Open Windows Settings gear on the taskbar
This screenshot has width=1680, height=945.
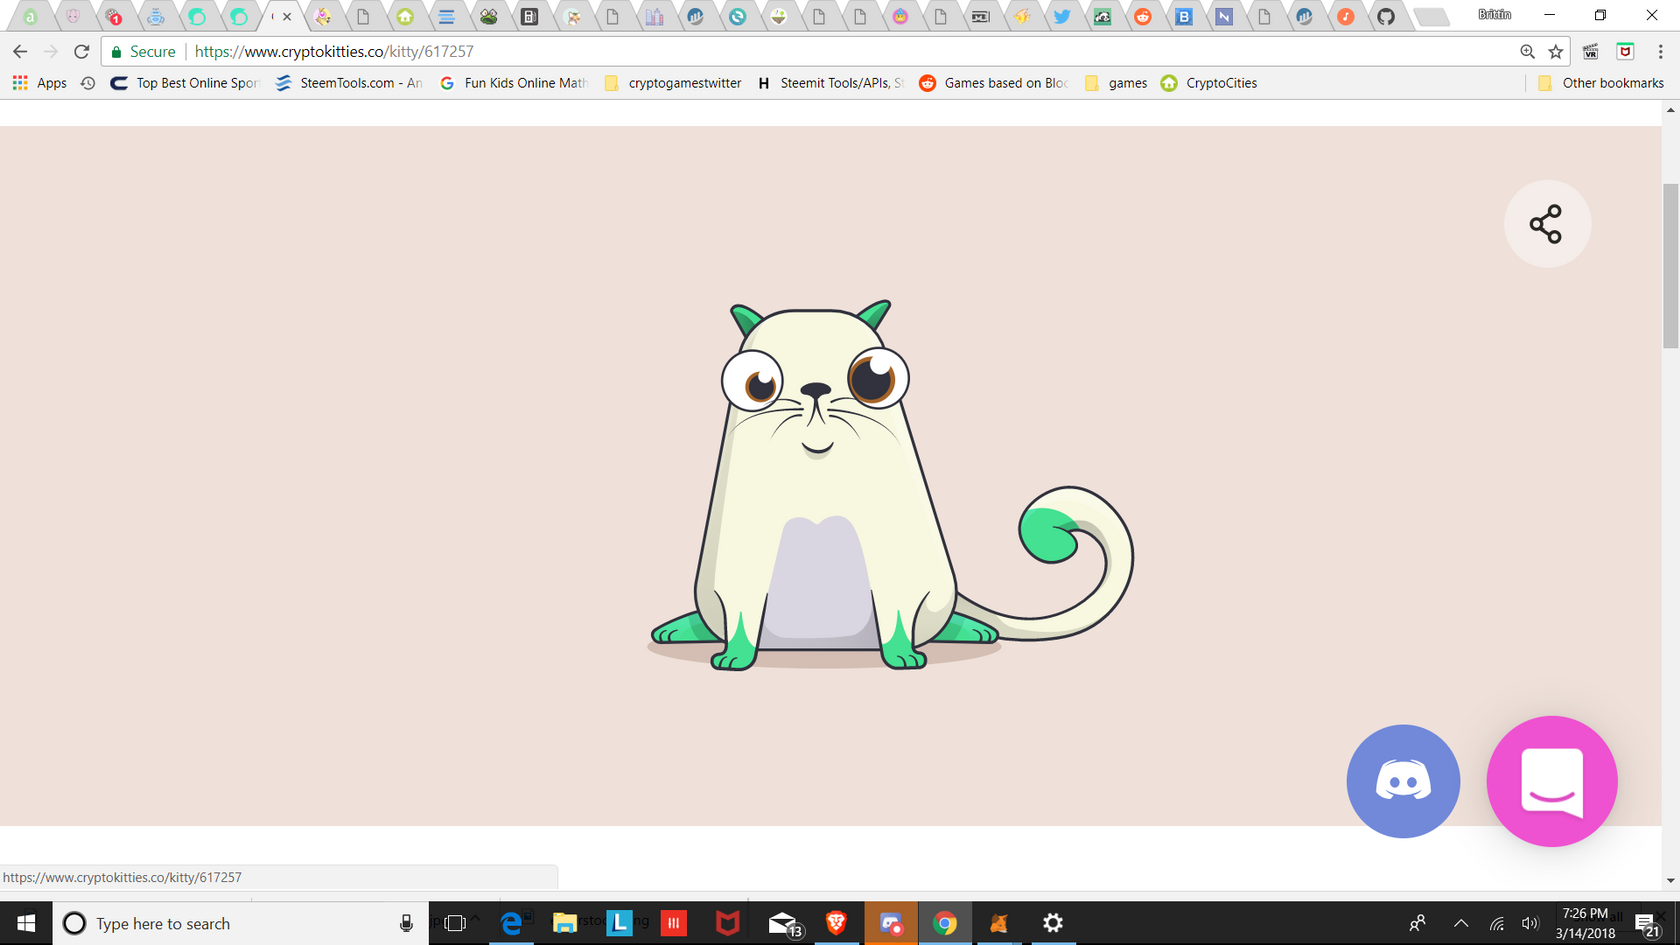pos(1052,923)
